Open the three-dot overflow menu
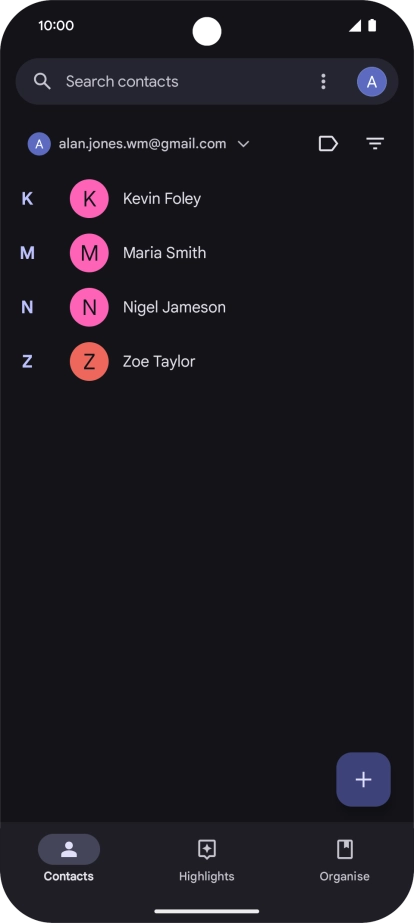This screenshot has width=414, height=923. tap(323, 81)
